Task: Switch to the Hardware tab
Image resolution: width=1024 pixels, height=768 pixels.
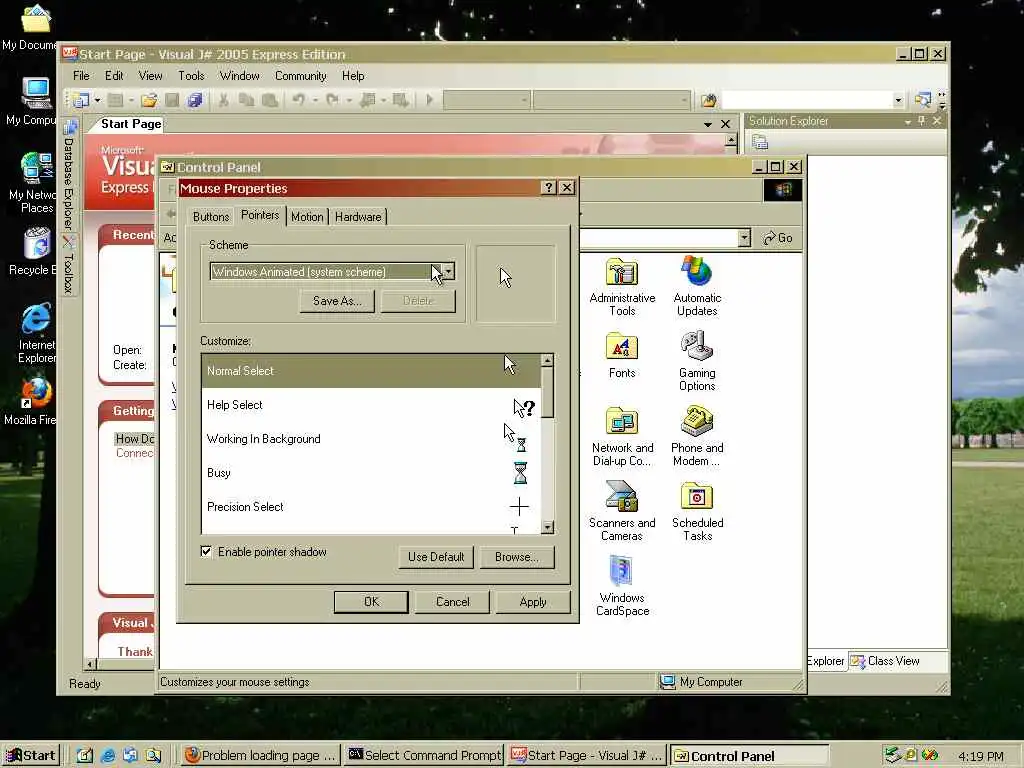Action: 358,217
